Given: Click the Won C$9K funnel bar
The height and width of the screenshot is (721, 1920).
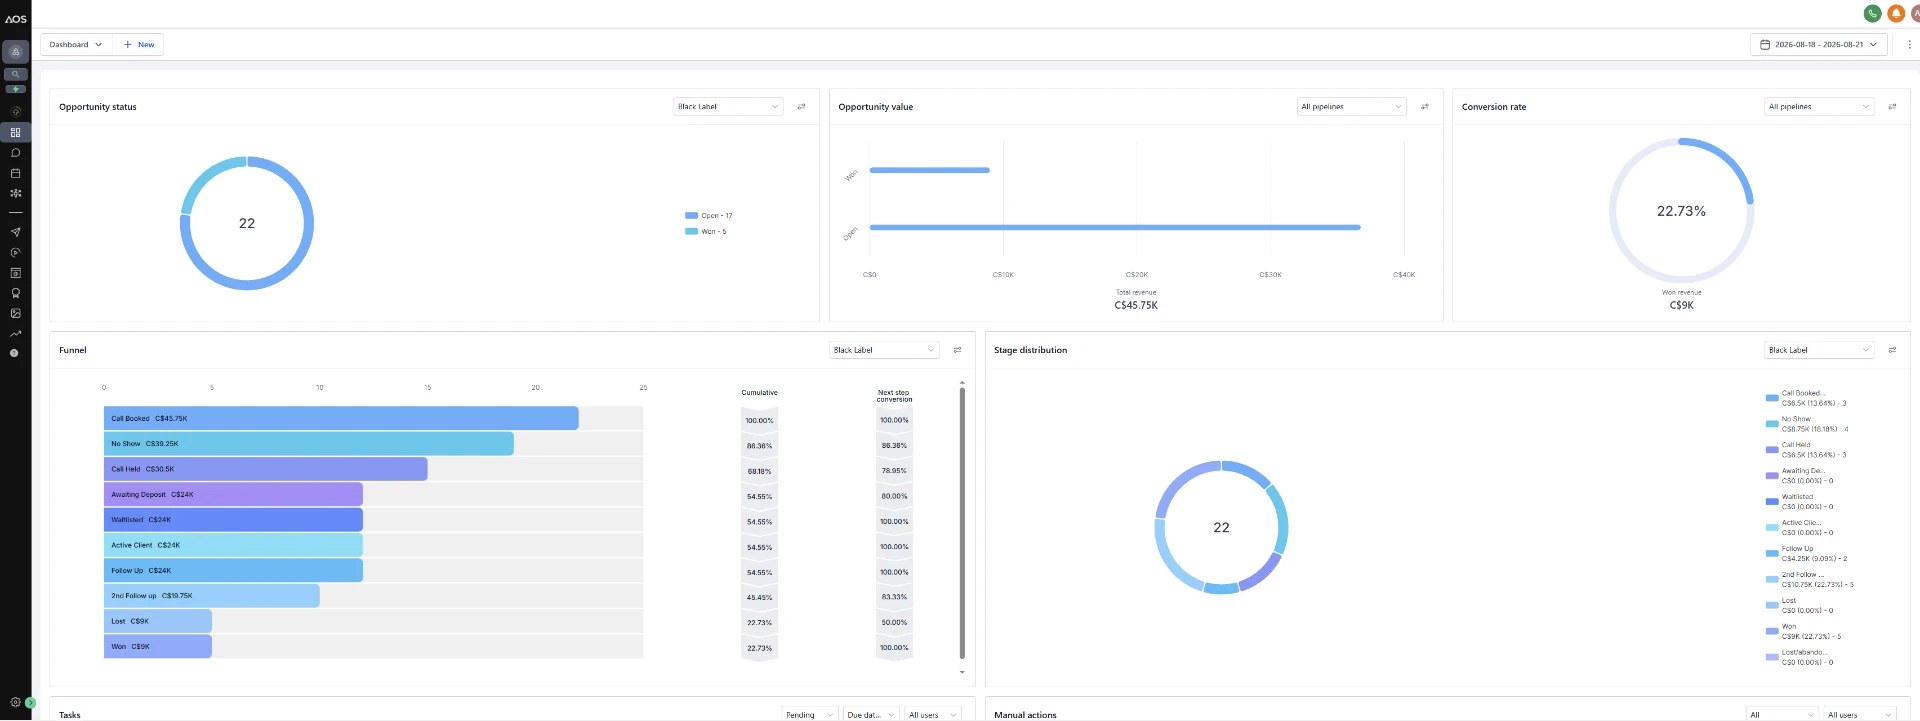Looking at the screenshot, I should (x=158, y=647).
